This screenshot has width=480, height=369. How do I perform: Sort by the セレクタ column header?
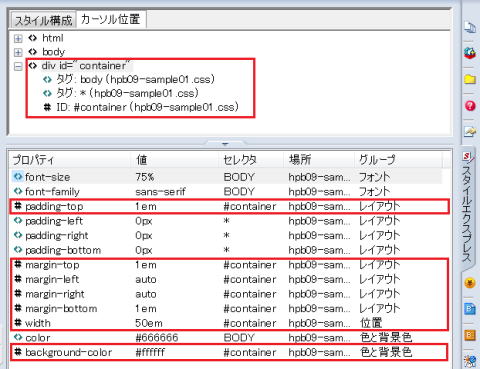point(251,160)
